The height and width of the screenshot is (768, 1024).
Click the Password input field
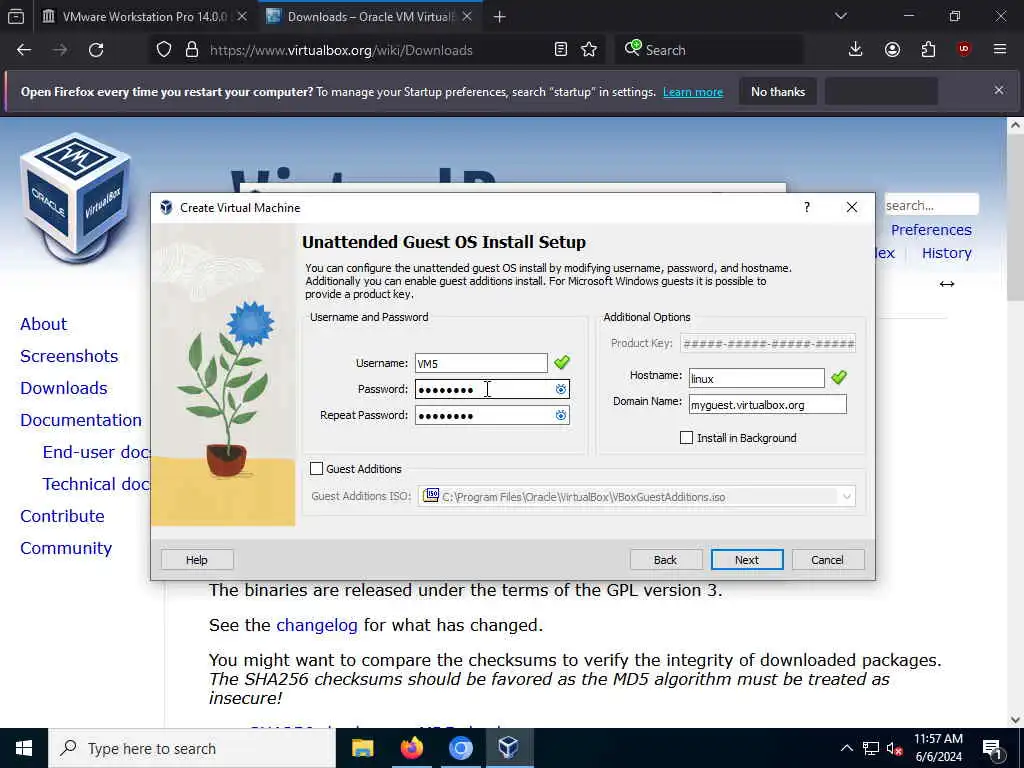(492, 389)
